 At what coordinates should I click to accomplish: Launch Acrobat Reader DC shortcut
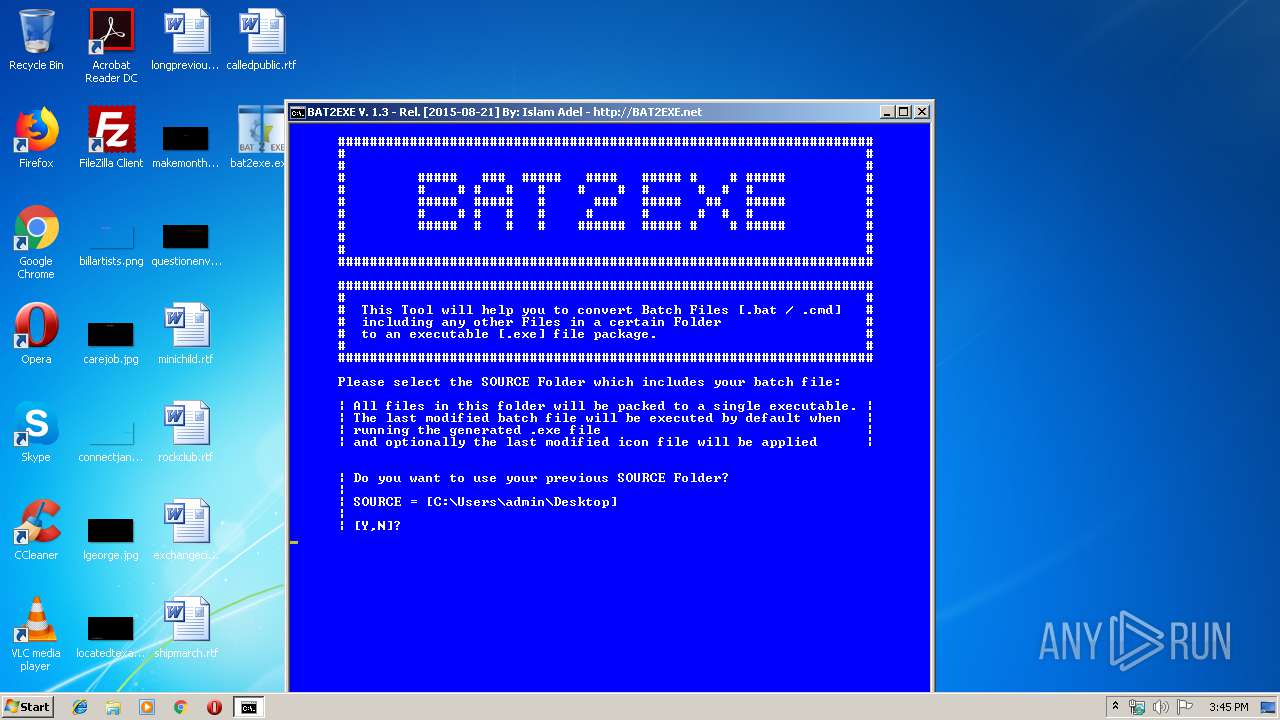tap(111, 45)
